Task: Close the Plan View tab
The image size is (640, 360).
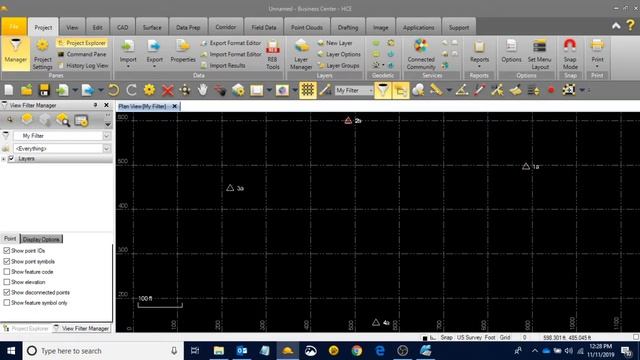Action: (x=175, y=106)
